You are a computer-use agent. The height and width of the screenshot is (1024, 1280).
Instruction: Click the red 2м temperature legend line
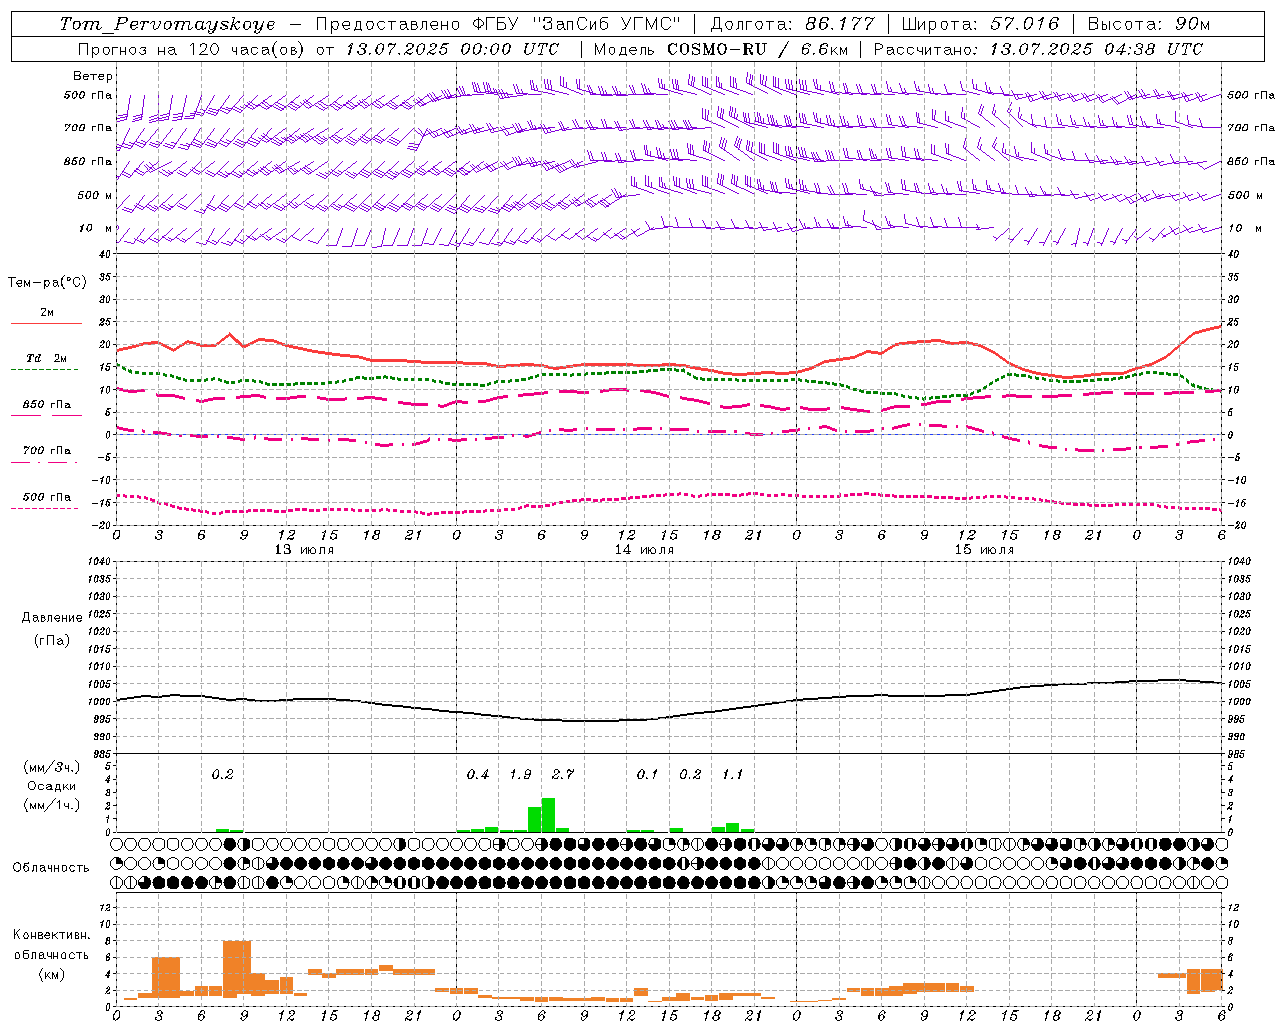coord(46,323)
